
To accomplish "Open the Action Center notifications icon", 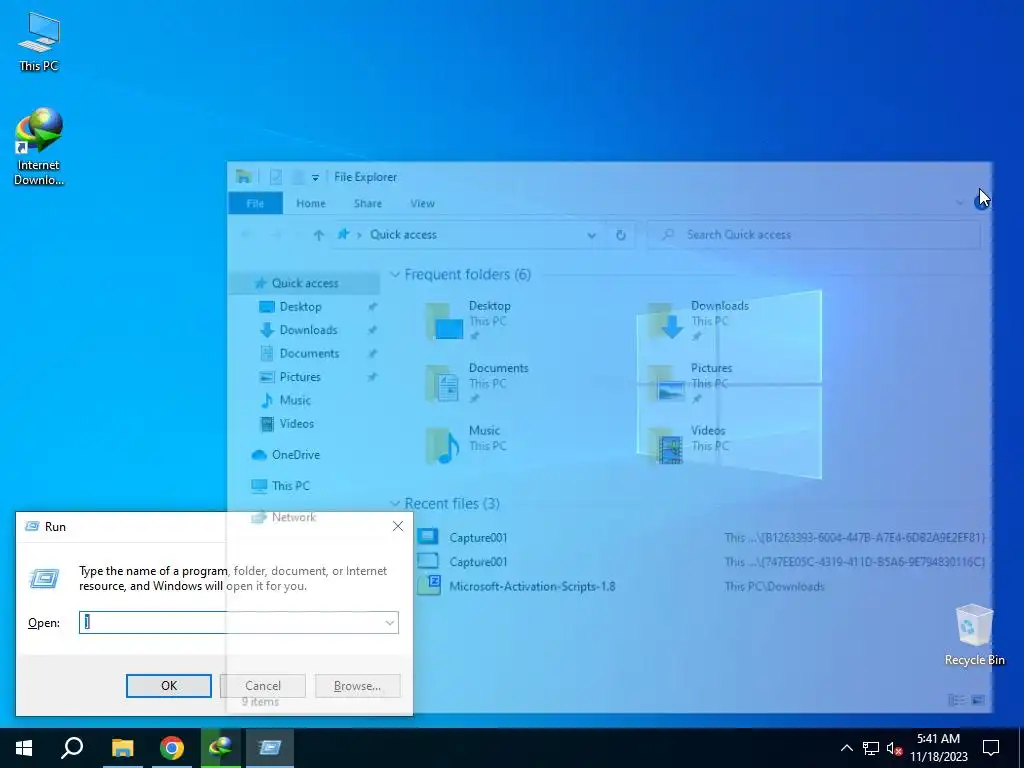I will [991, 748].
